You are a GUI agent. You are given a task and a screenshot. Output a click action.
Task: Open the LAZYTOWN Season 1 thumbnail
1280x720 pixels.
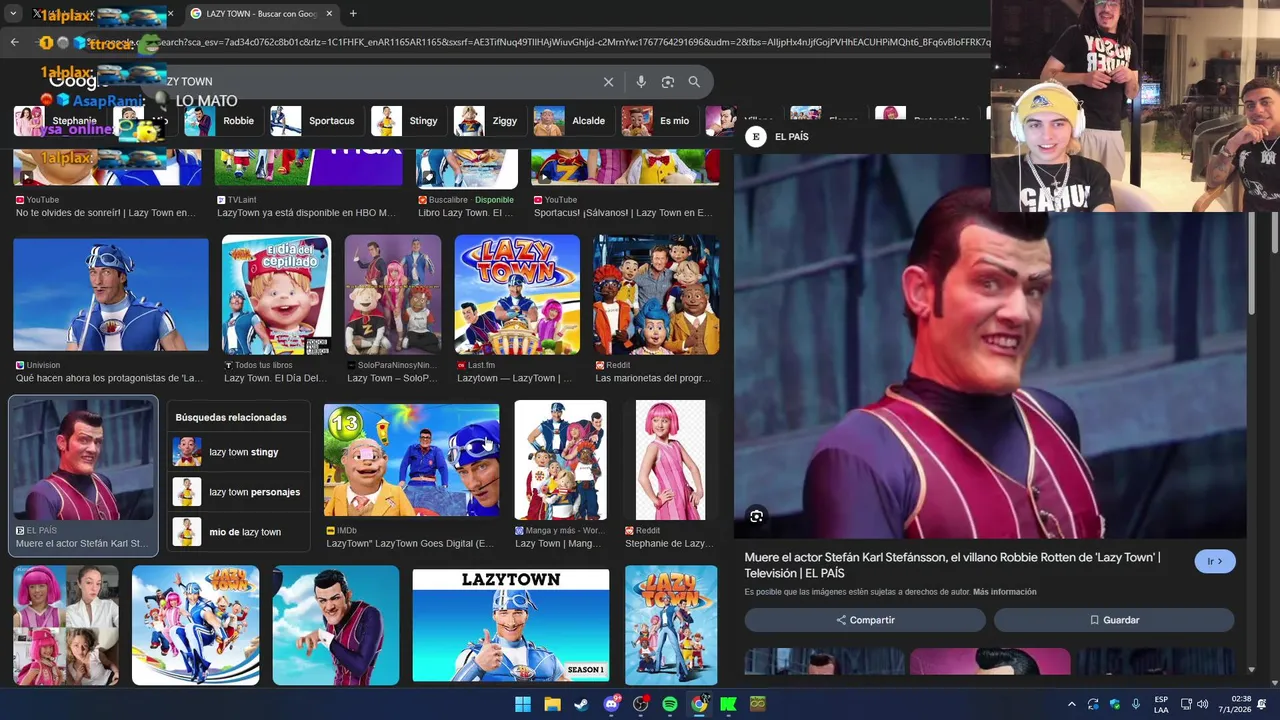511,626
